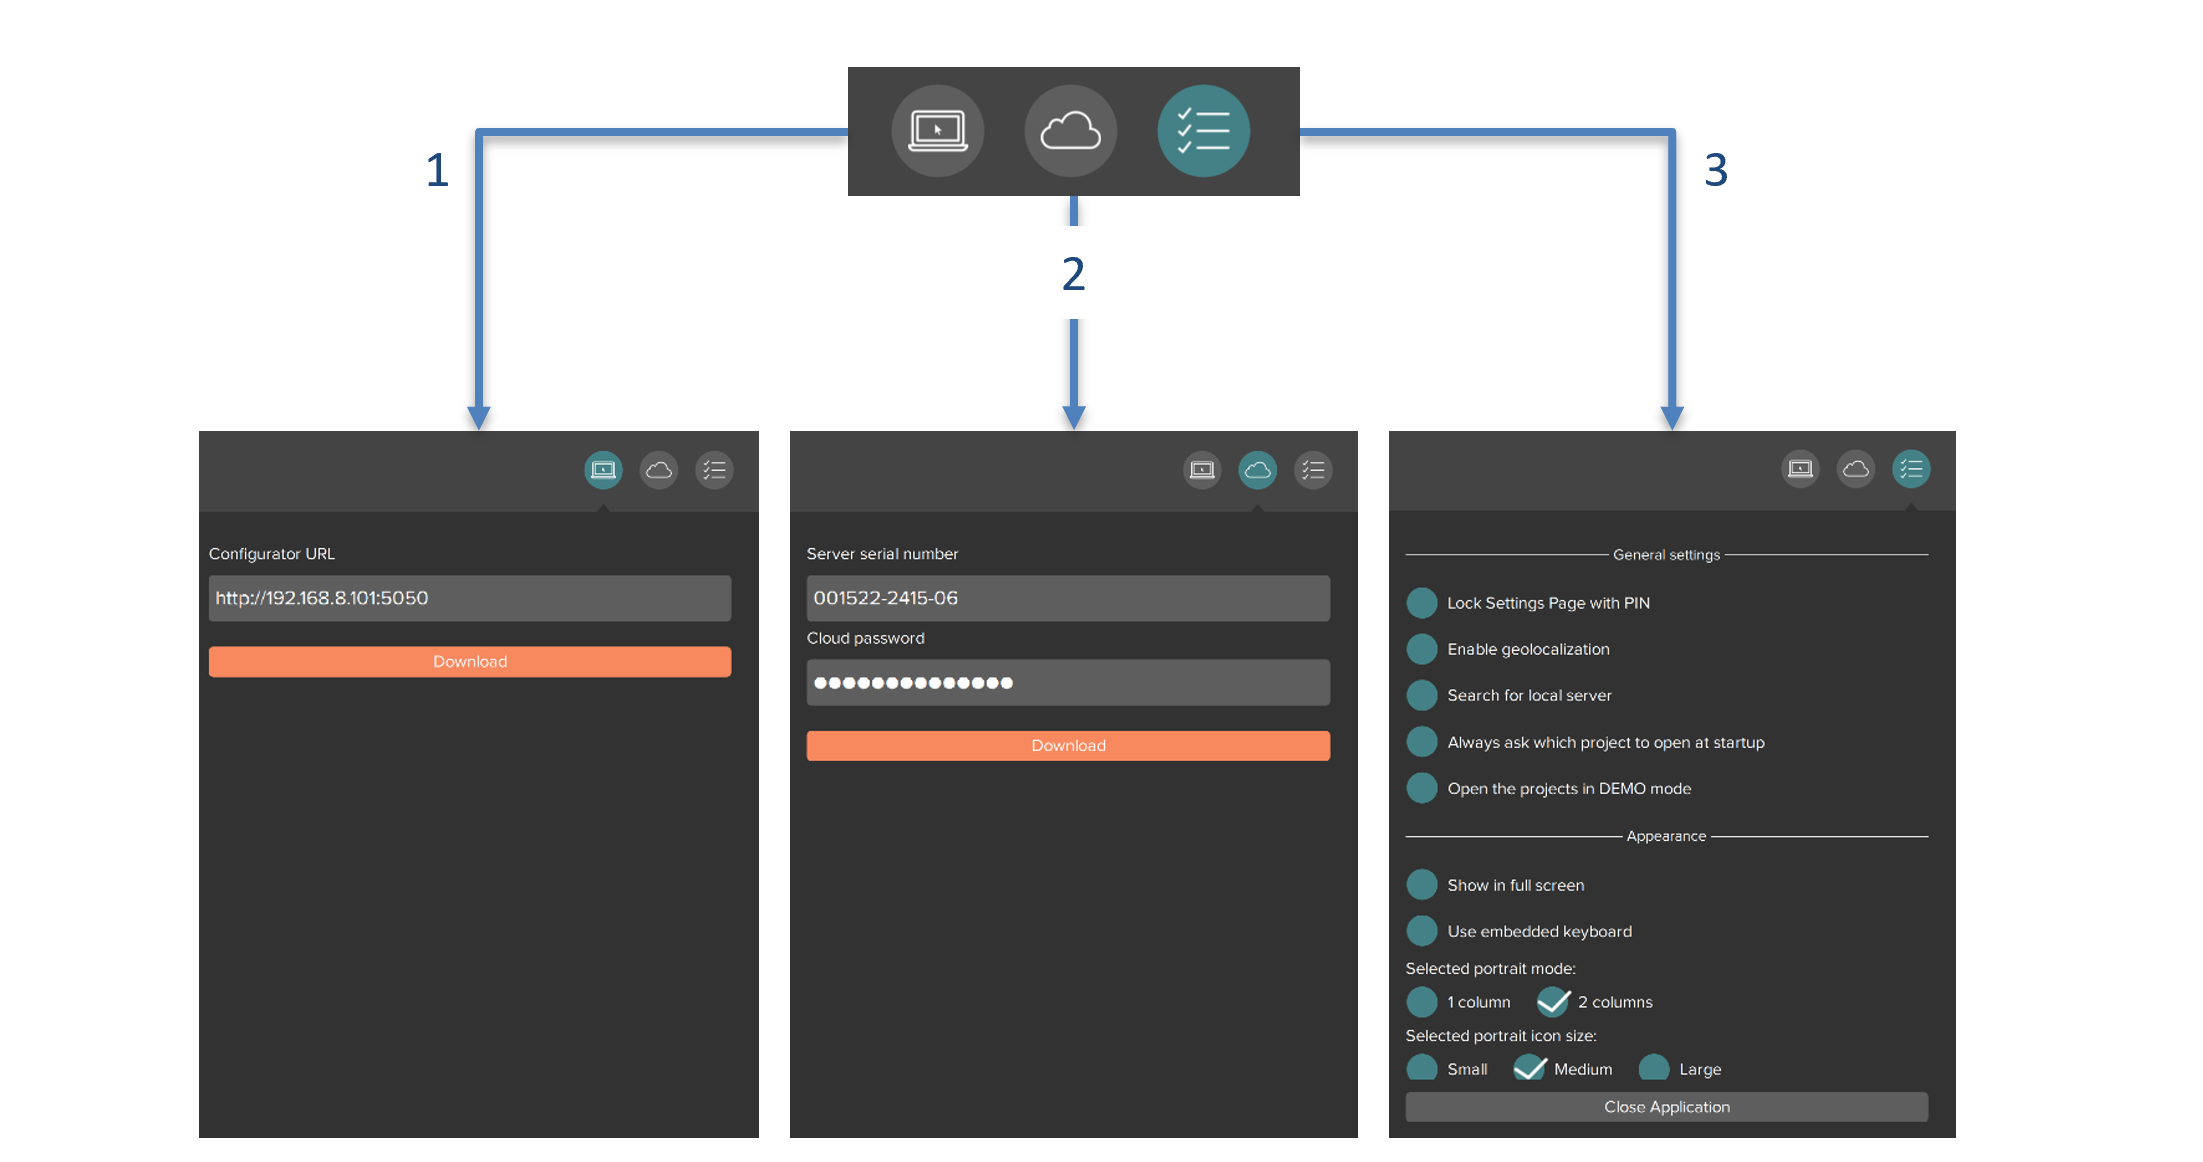Click the large laptop configurator icon
Image resolution: width=2203 pixels, height=1162 pixels.
(x=937, y=131)
